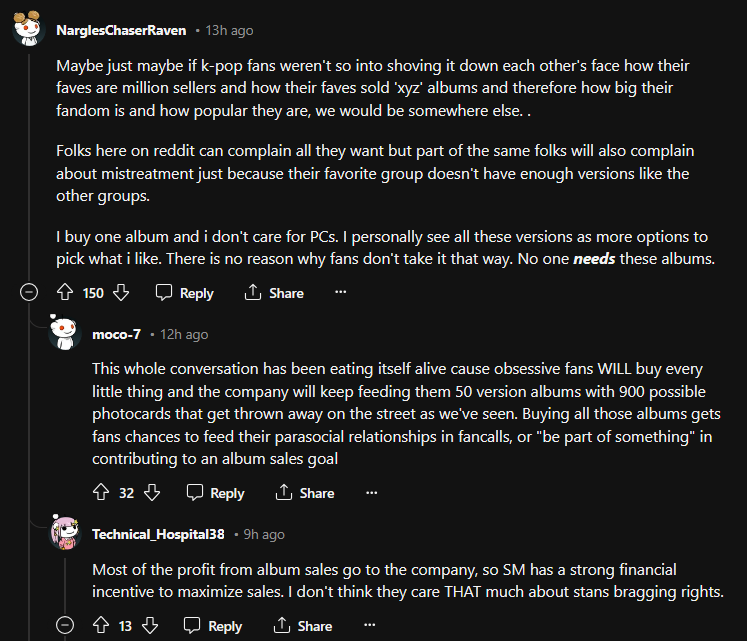The height and width of the screenshot is (641, 747).
Task: Upvote moco-7's comment
Action: [x=100, y=493]
